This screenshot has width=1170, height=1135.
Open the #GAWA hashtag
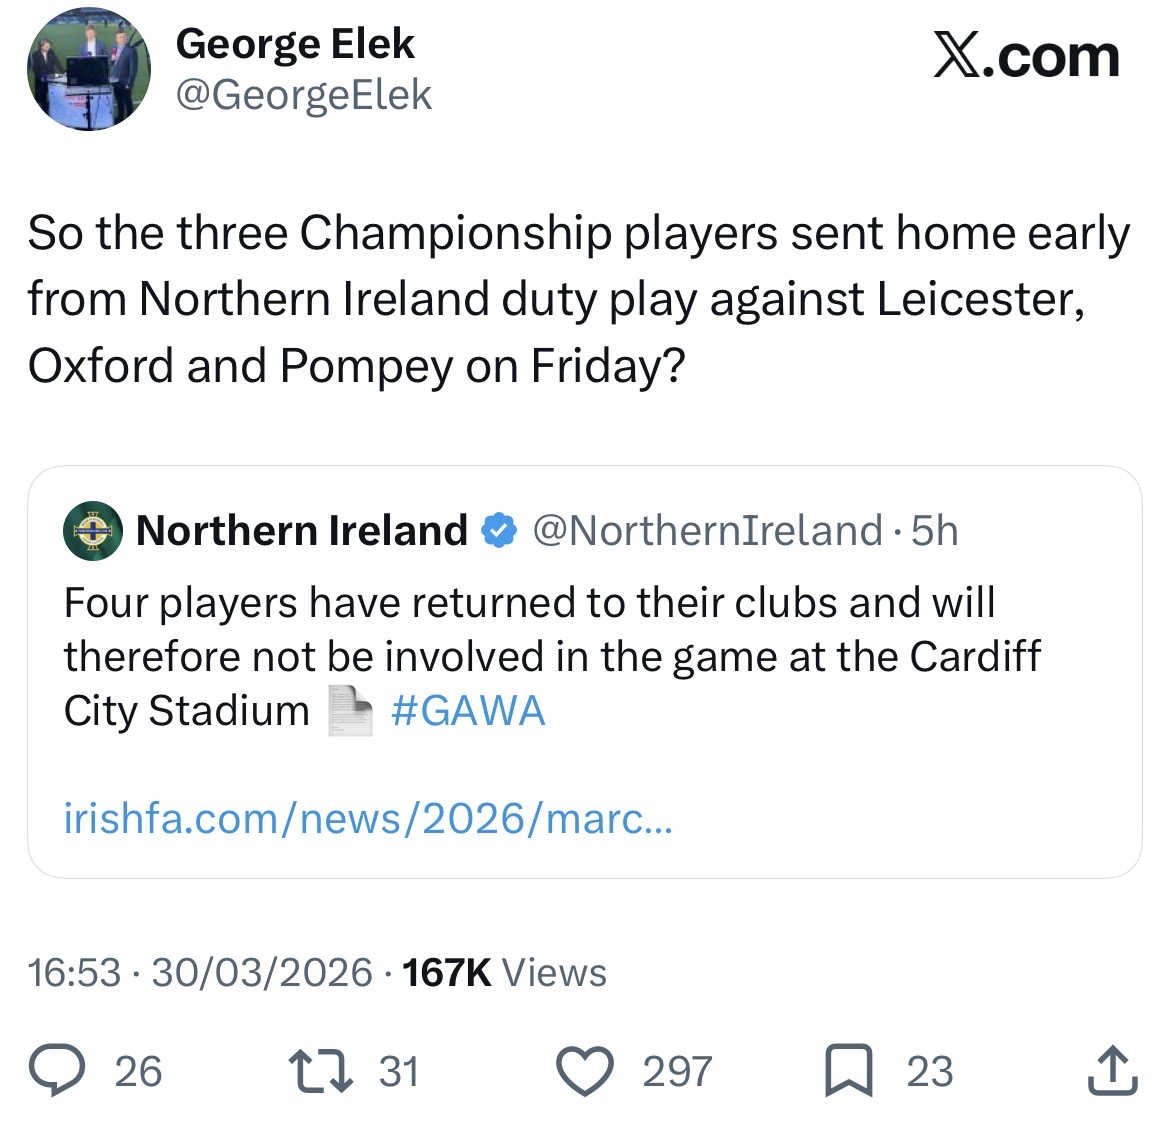pos(468,711)
